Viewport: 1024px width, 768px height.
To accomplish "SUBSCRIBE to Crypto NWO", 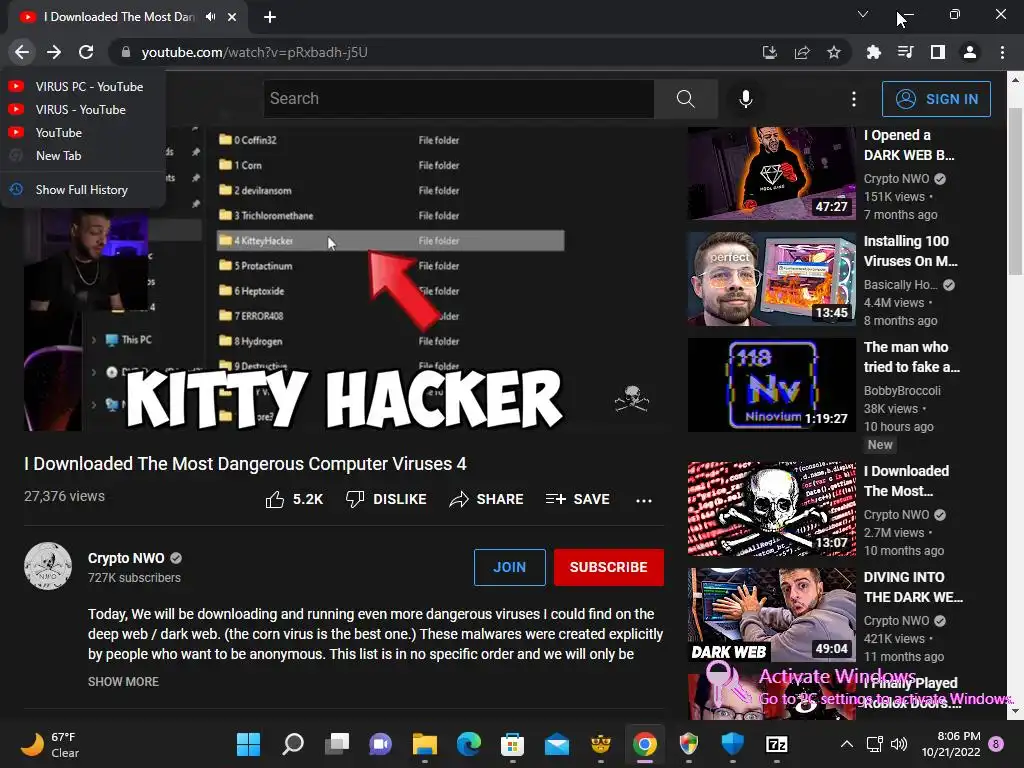I will [x=609, y=567].
